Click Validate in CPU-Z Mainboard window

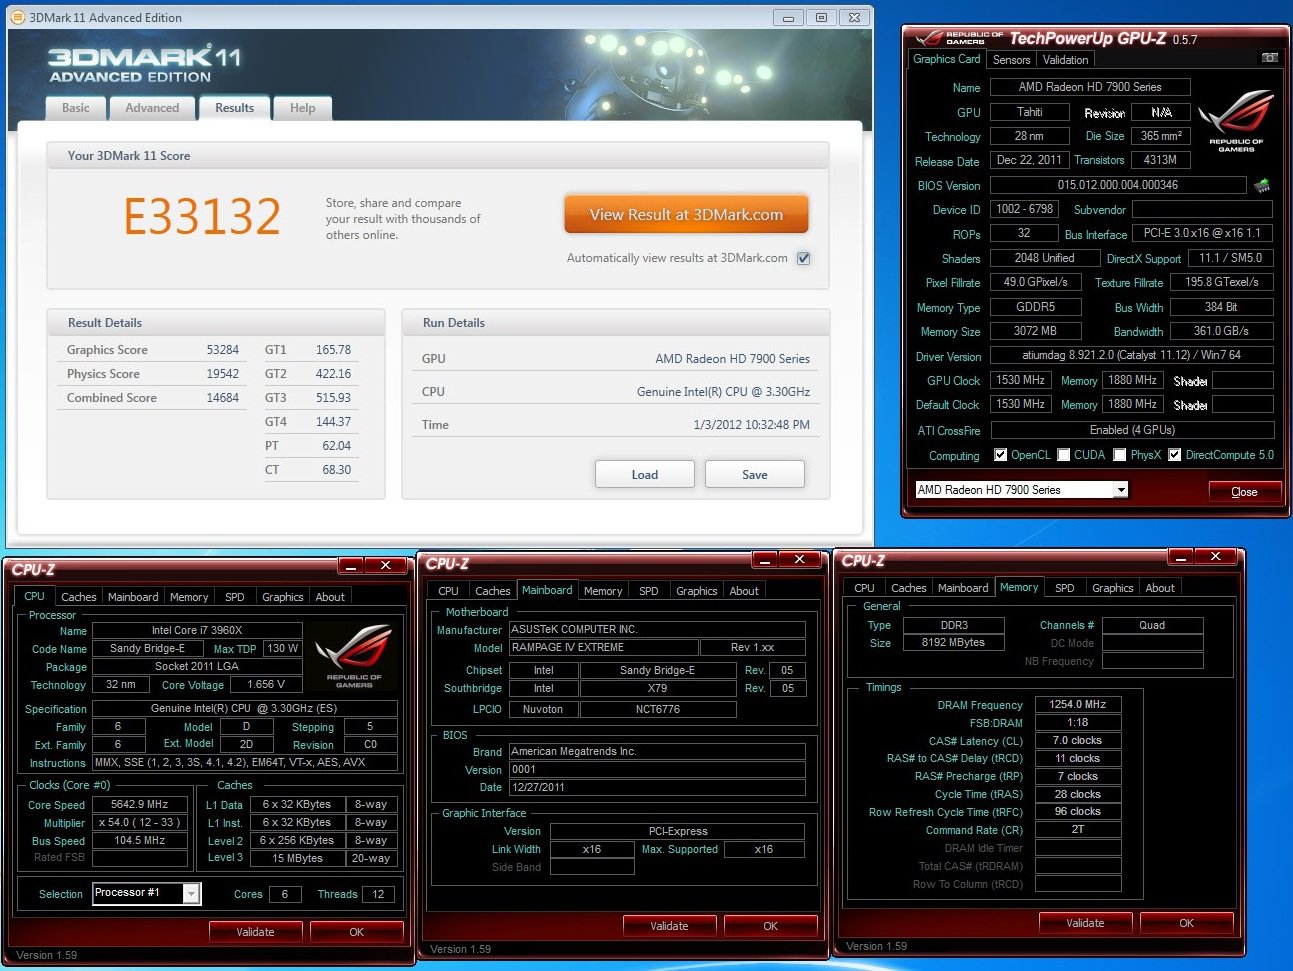(x=669, y=926)
